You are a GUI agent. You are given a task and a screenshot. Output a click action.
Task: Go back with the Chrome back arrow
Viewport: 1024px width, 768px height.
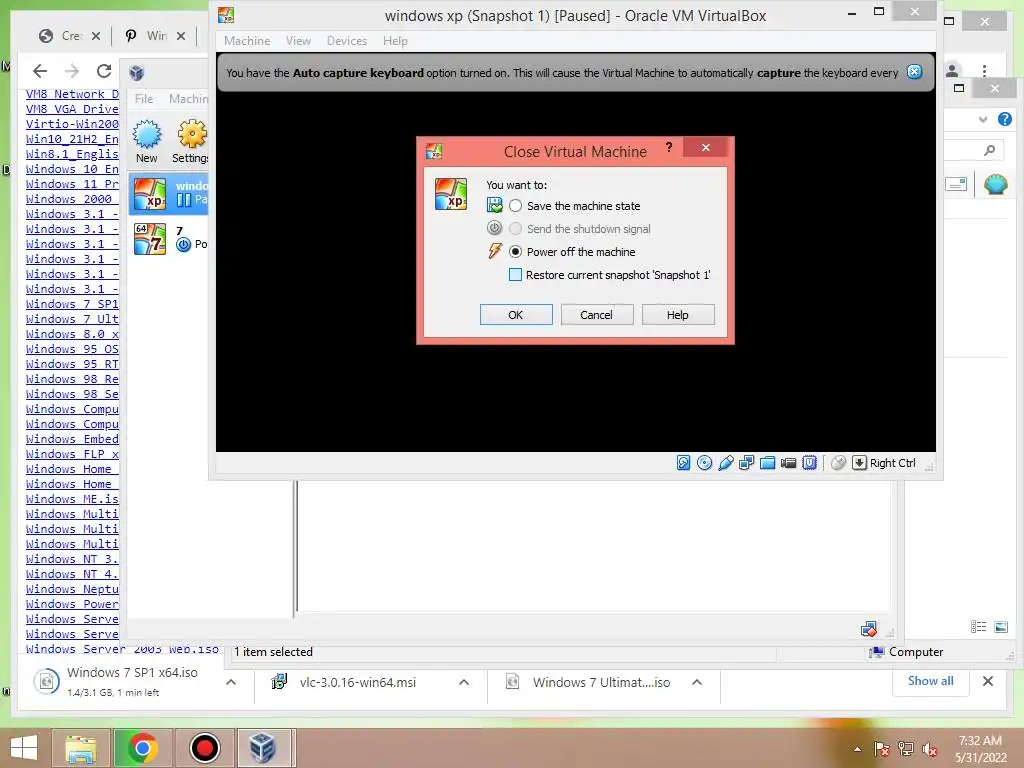click(40, 71)
